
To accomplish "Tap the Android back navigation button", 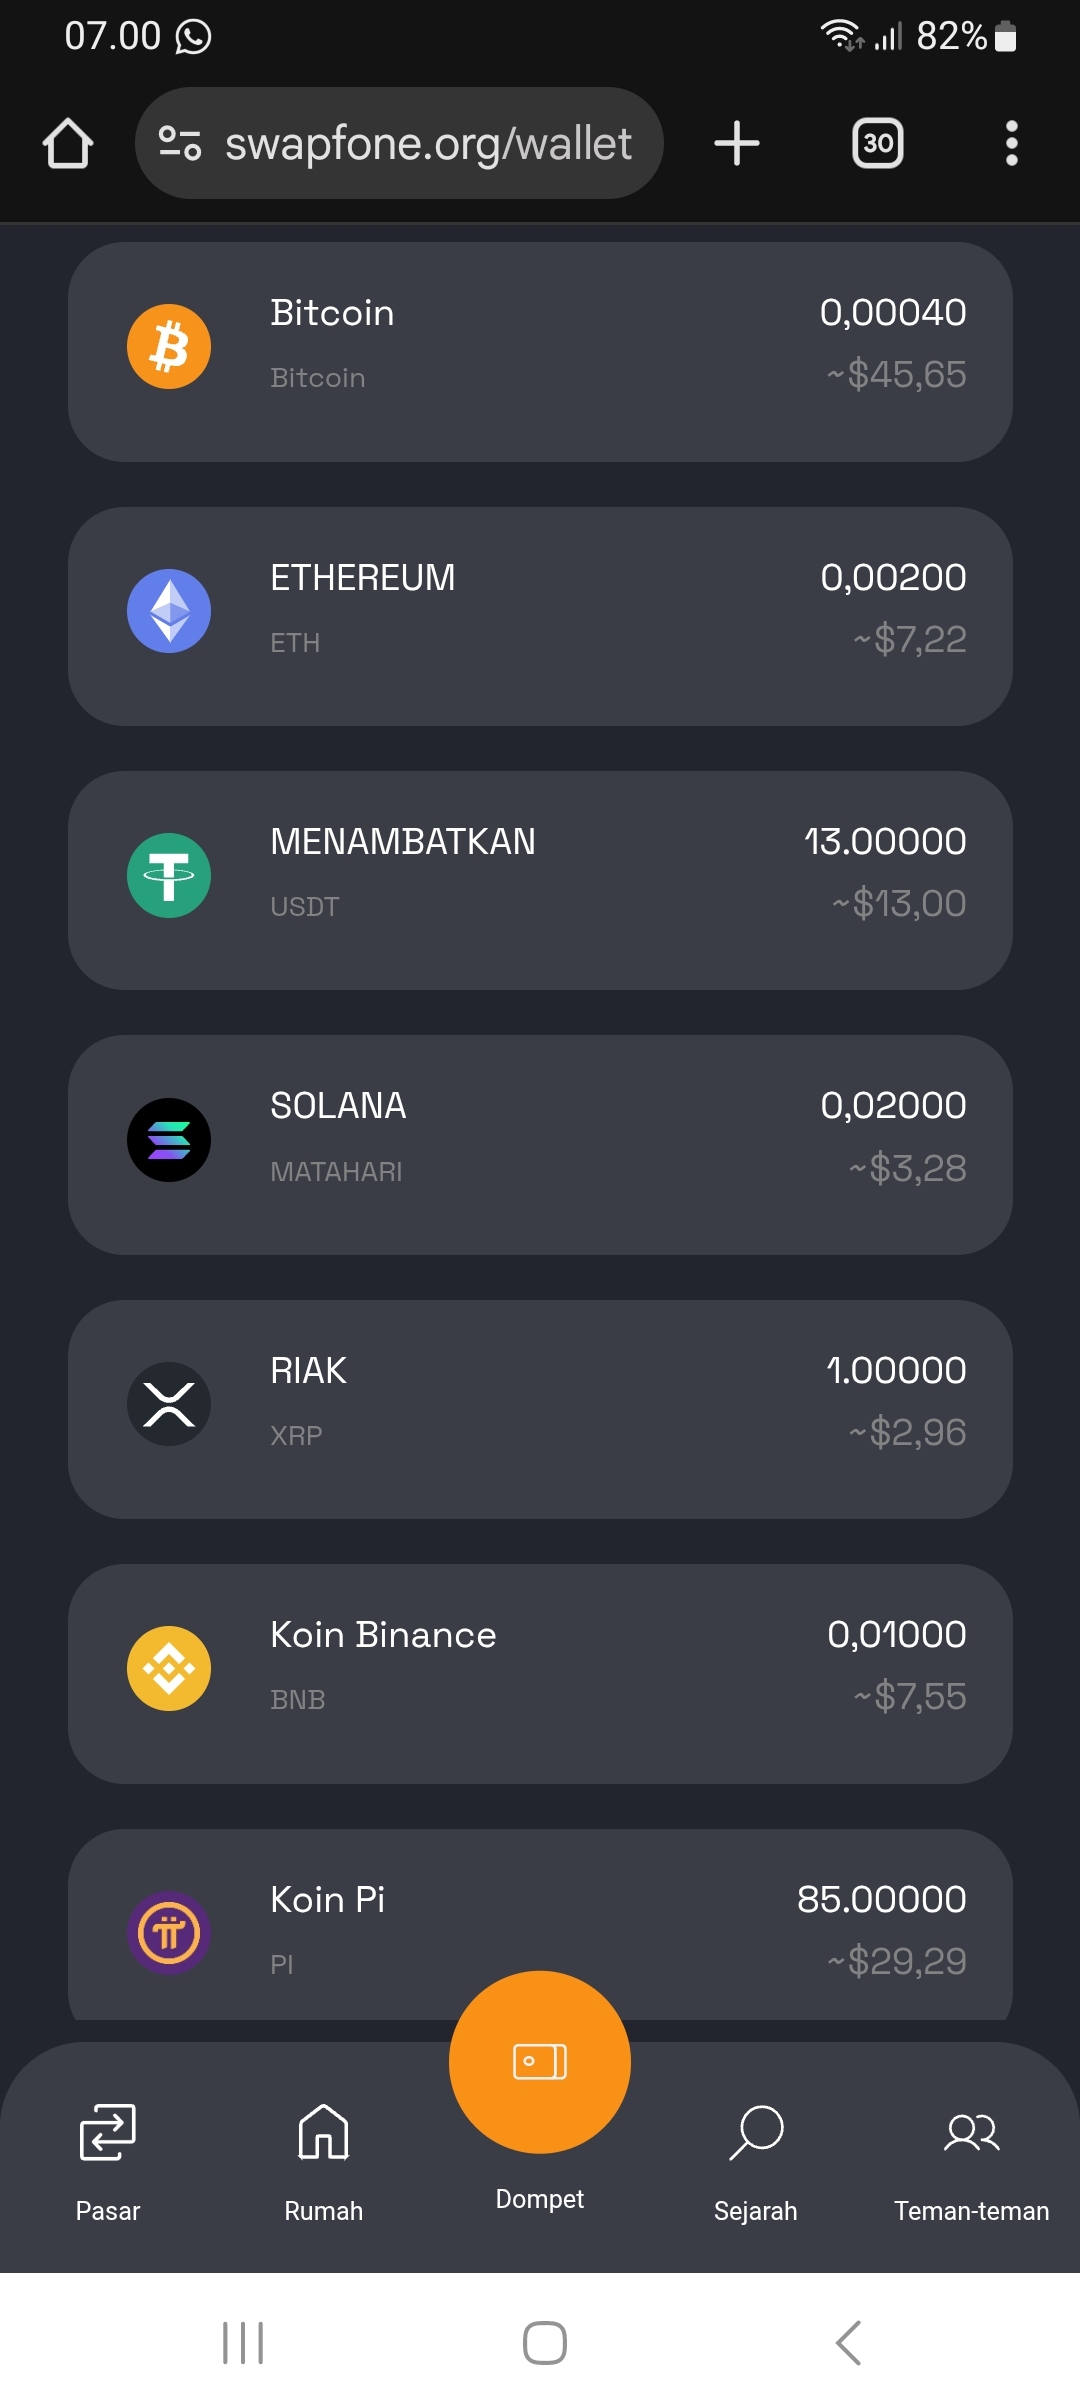I will point(848,2342).
